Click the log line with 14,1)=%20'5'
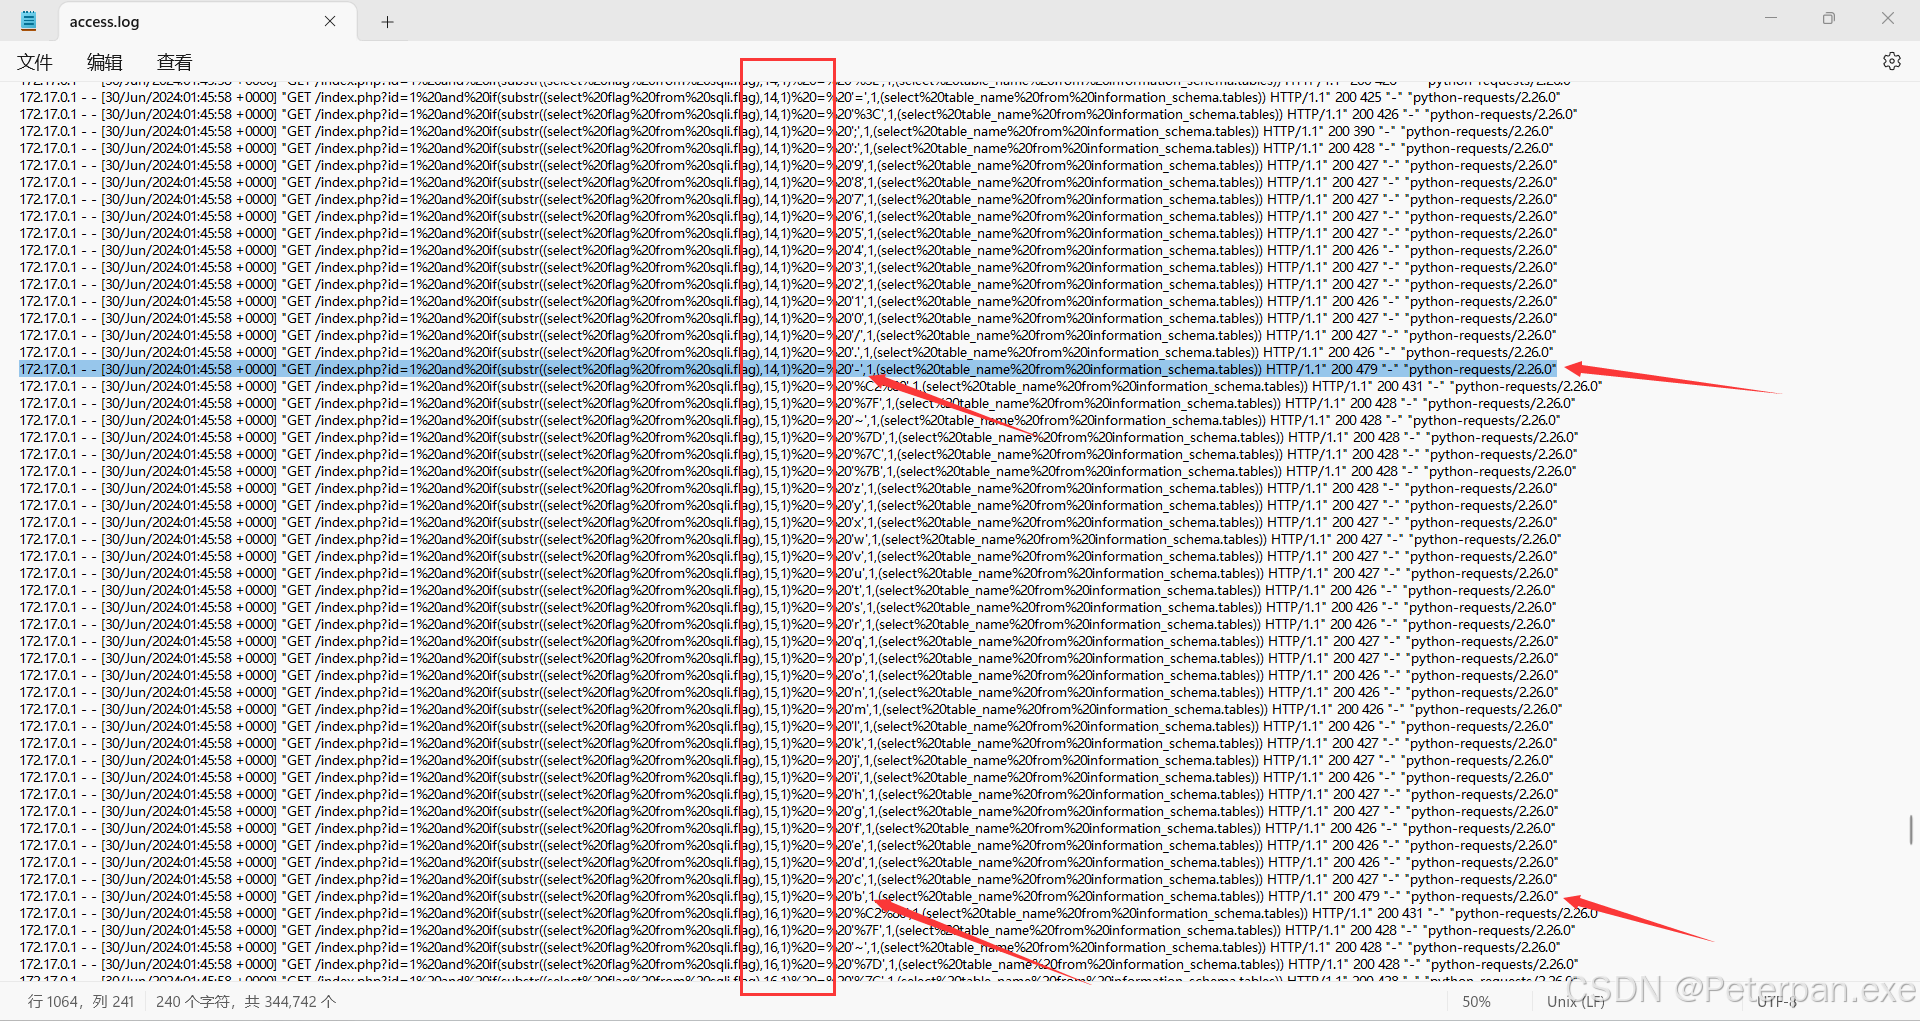The width and height of the screenshot is (1920, 1021). 788,233
